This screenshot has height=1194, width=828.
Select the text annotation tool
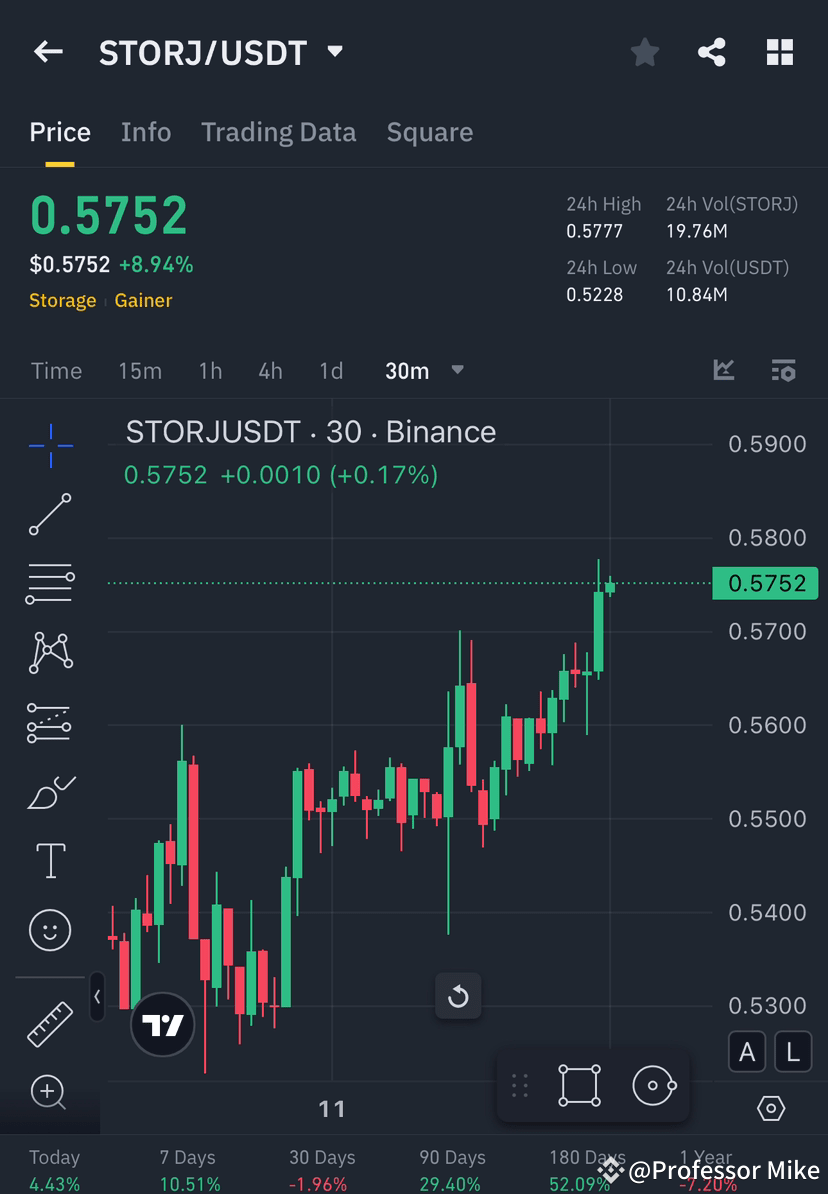[x=50, y=859]
